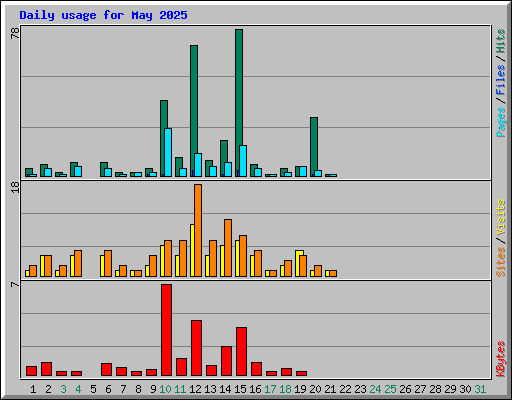Select the yellow Sites bar on day 19
512x400 pixels.
click(299, 263)
